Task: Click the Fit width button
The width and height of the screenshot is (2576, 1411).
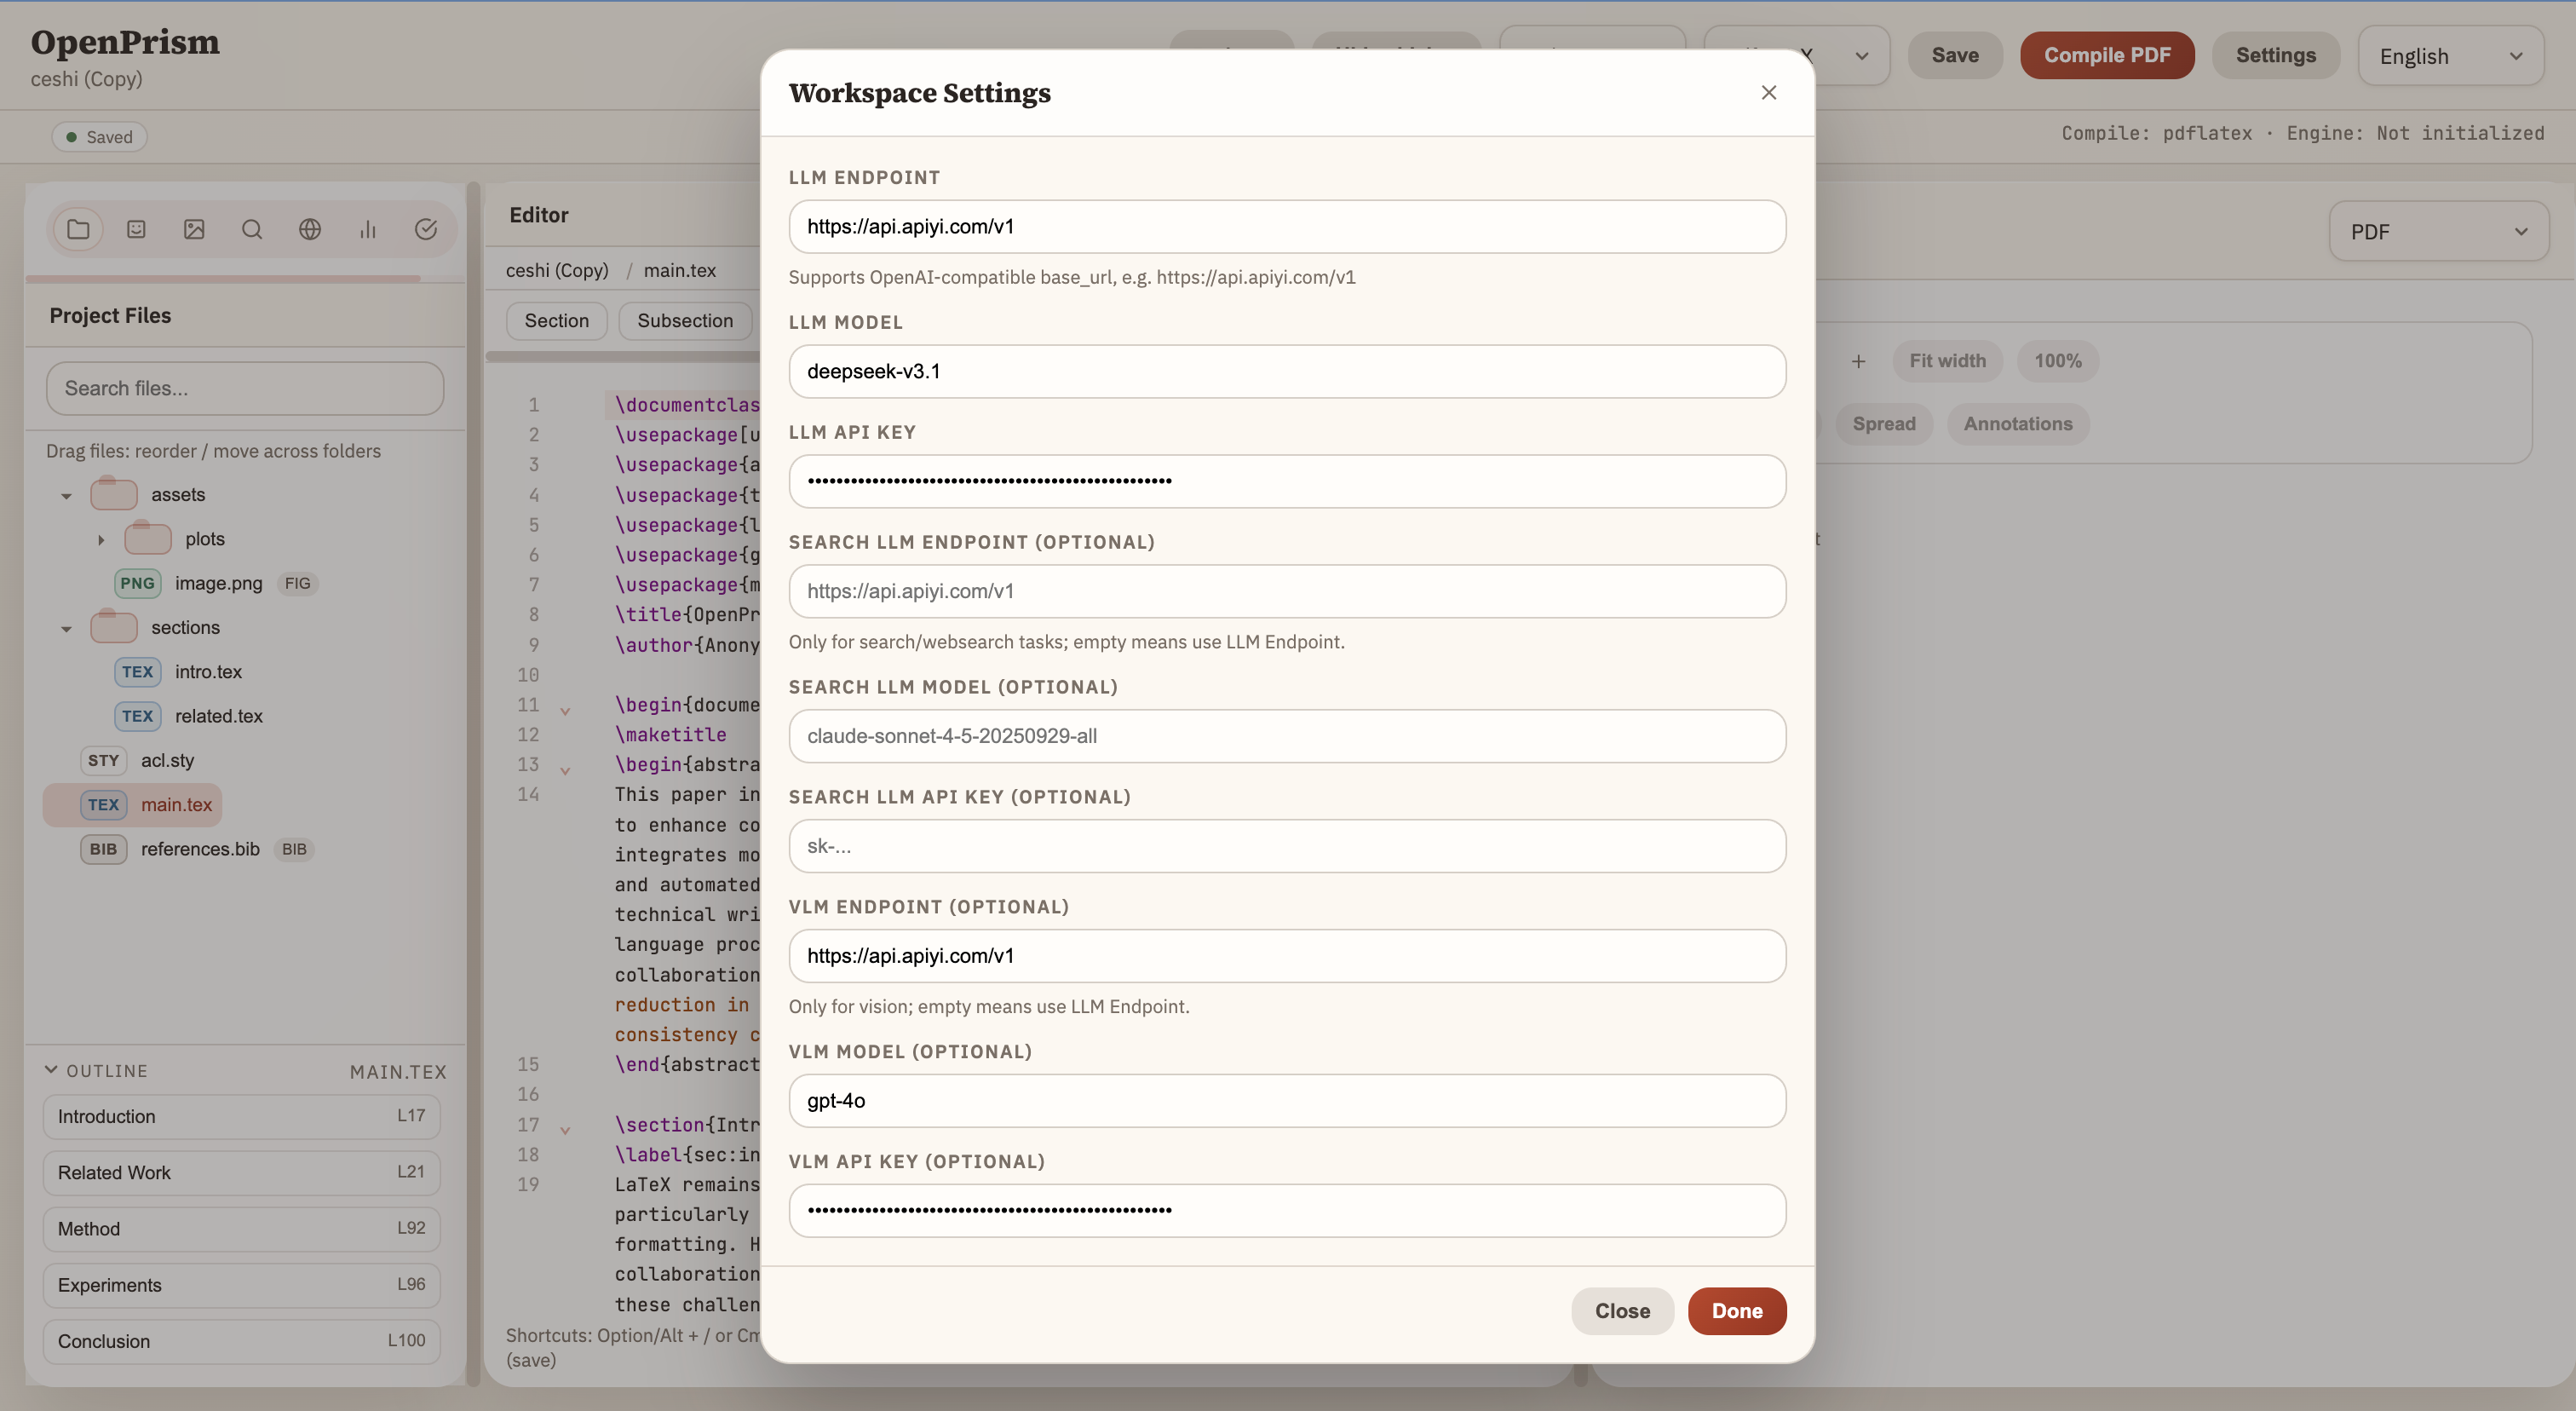Action: click(x=1947, y=361)
